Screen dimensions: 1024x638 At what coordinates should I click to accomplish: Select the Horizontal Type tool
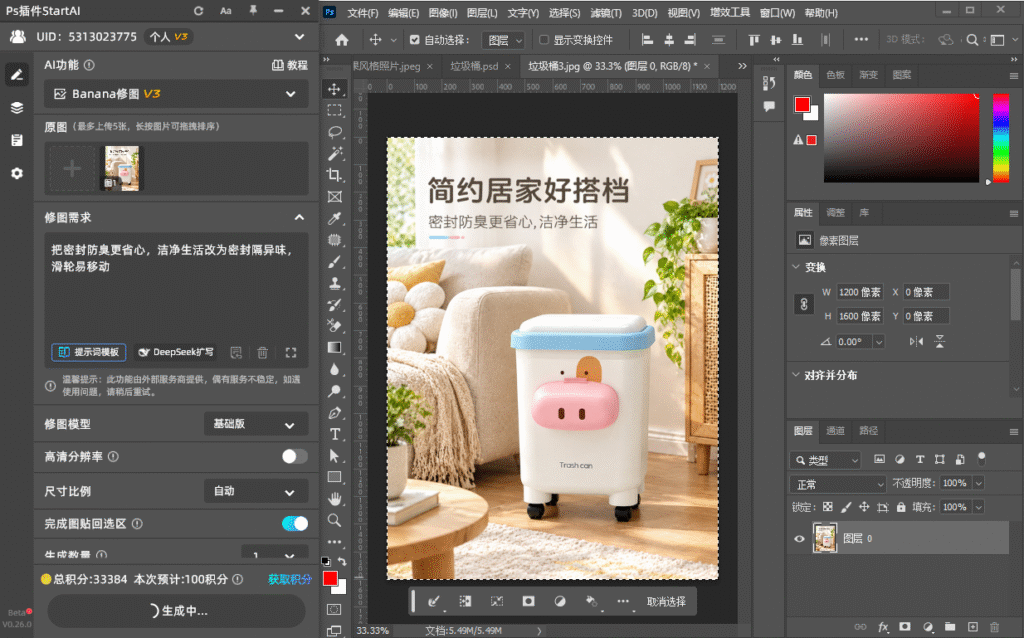coord(334,434)
